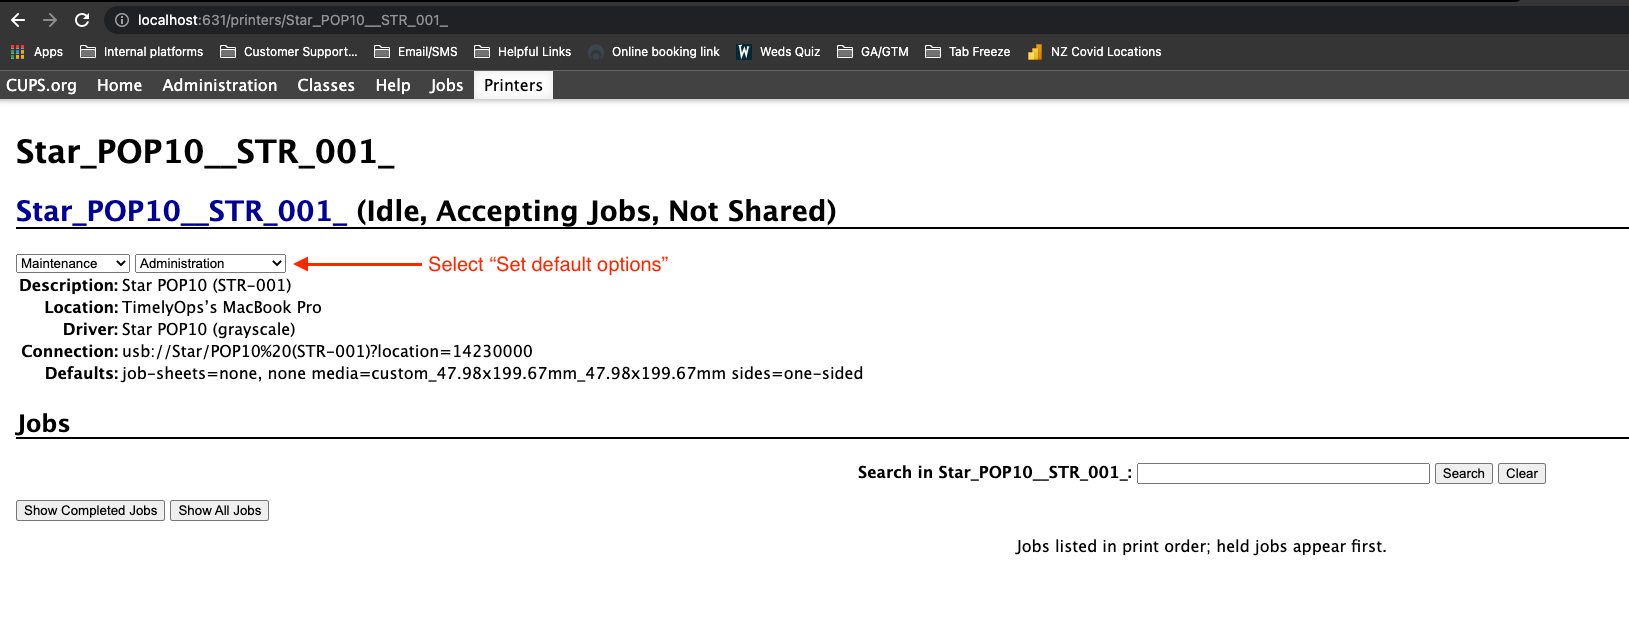The image size is (1629, 632).
Task: Open the Email/SMS bookmark folder
Action: (x=416, y=52)
